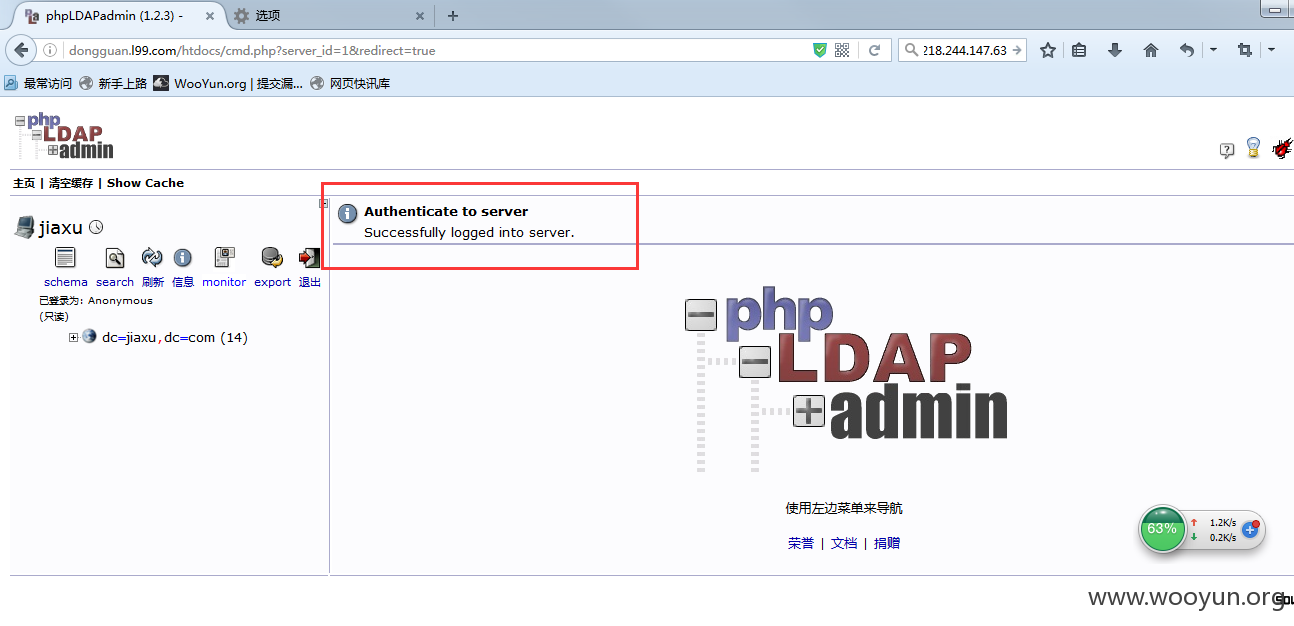
Task: Click the bookmark star icon
Action: 1048,50
